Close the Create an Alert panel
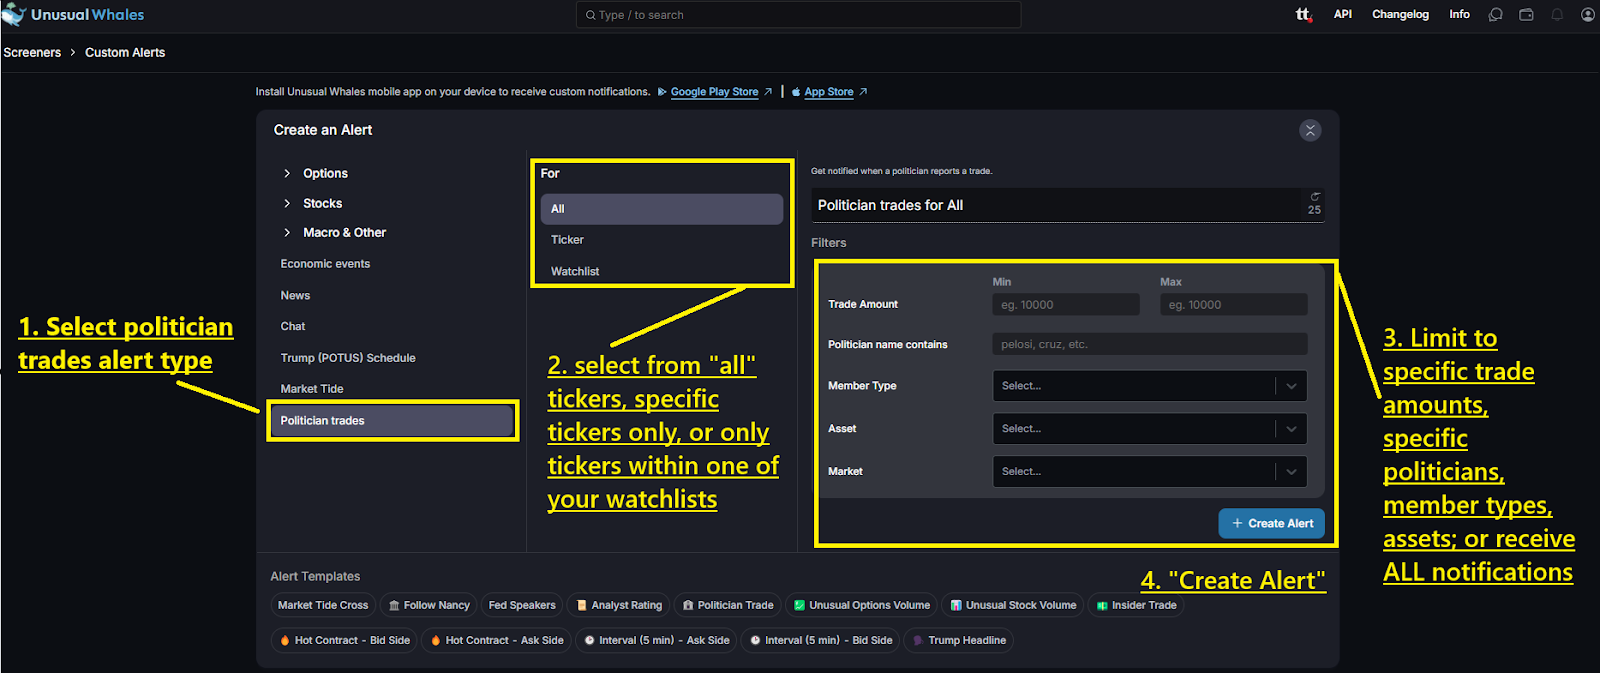This screenshot has height=673, width=1600. (x=1310, y=130)
